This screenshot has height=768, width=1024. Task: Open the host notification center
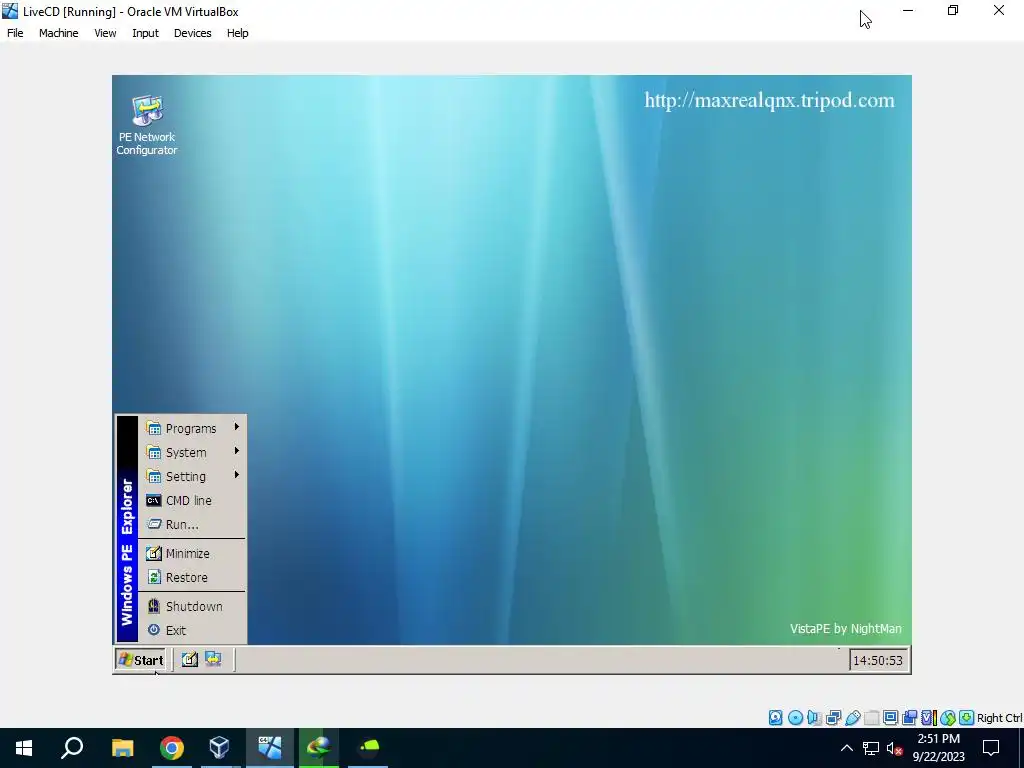991,748
